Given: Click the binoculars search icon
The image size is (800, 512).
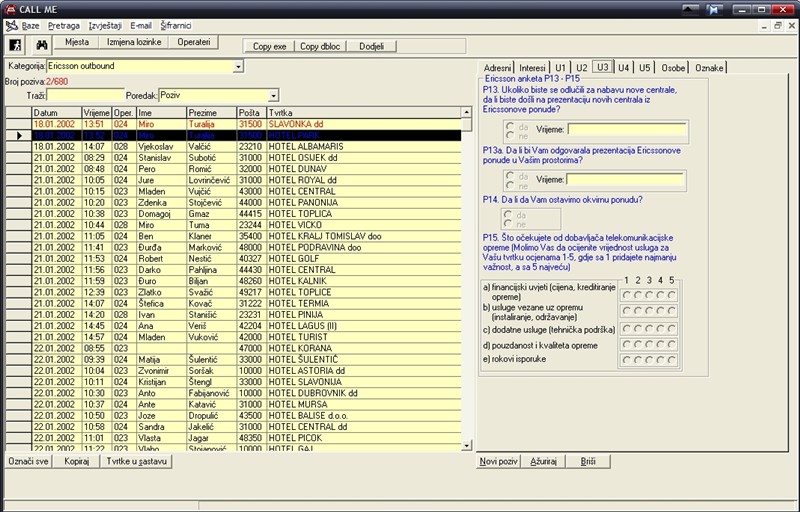Looking at the screenshot, I should (x=41, y=45).
